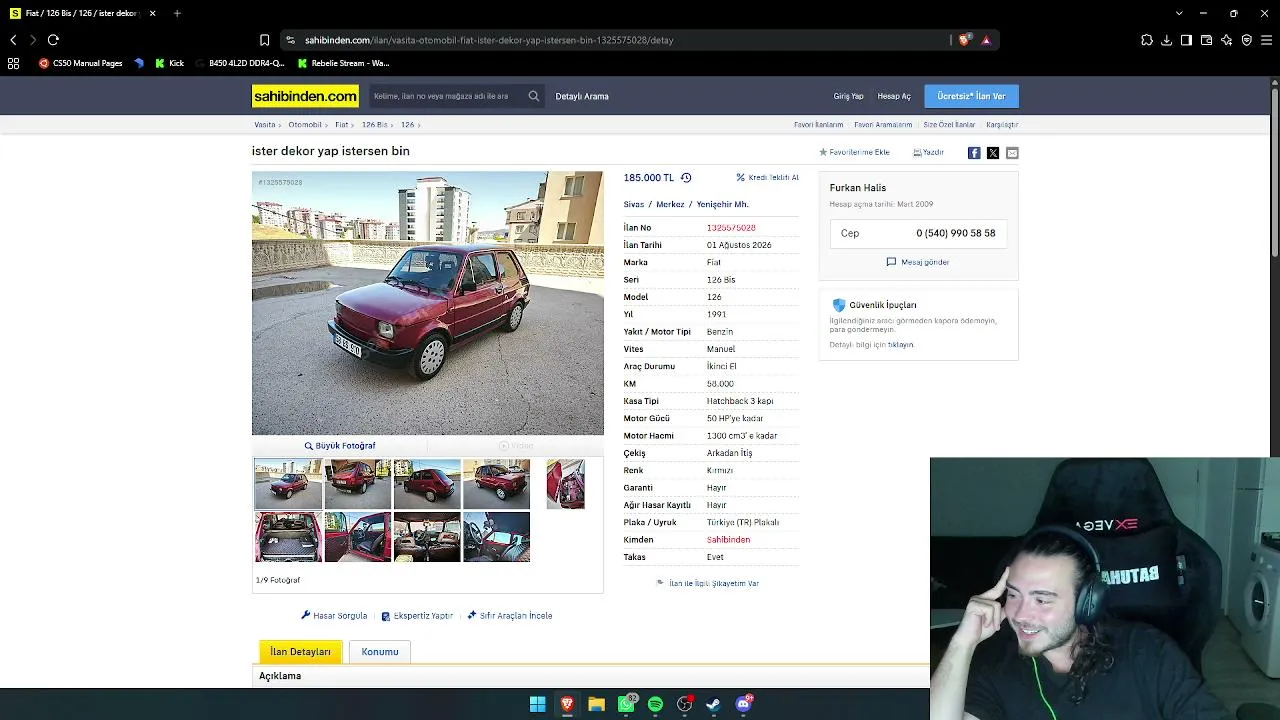View price history clock icon
This screenshot has width=1280, height=720.
(686, 178)
